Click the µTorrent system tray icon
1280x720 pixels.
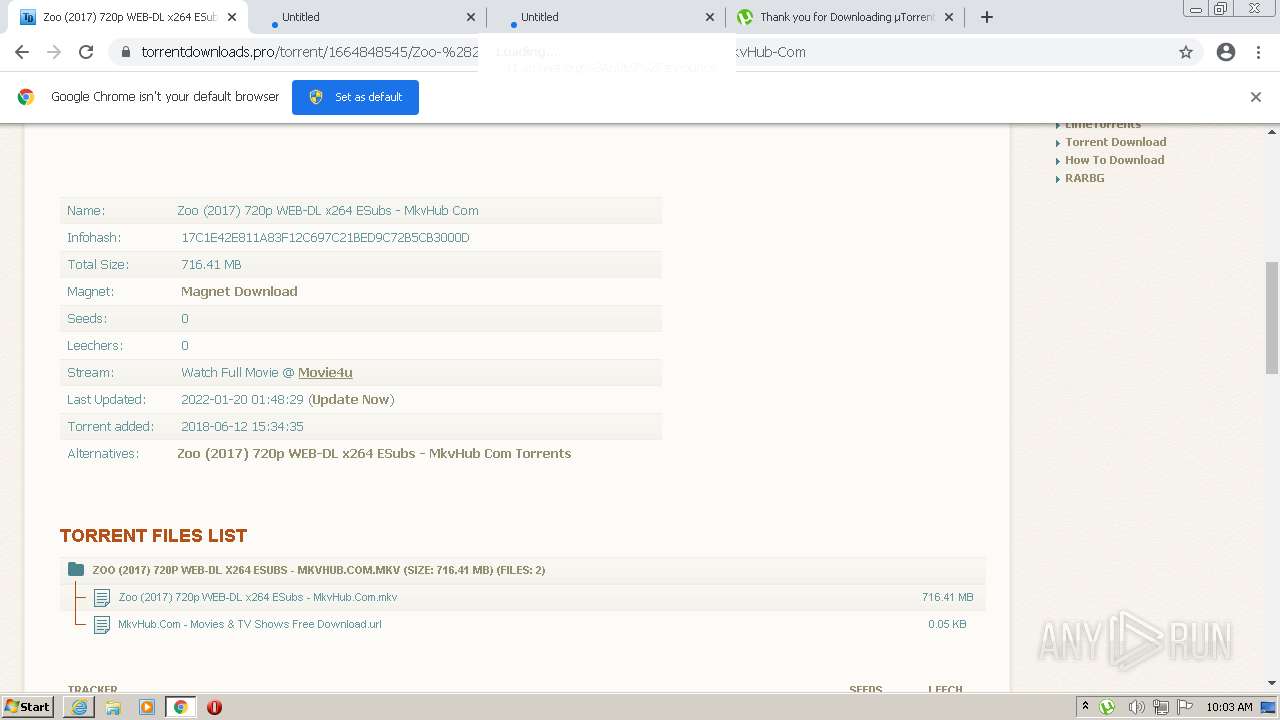1107,707
